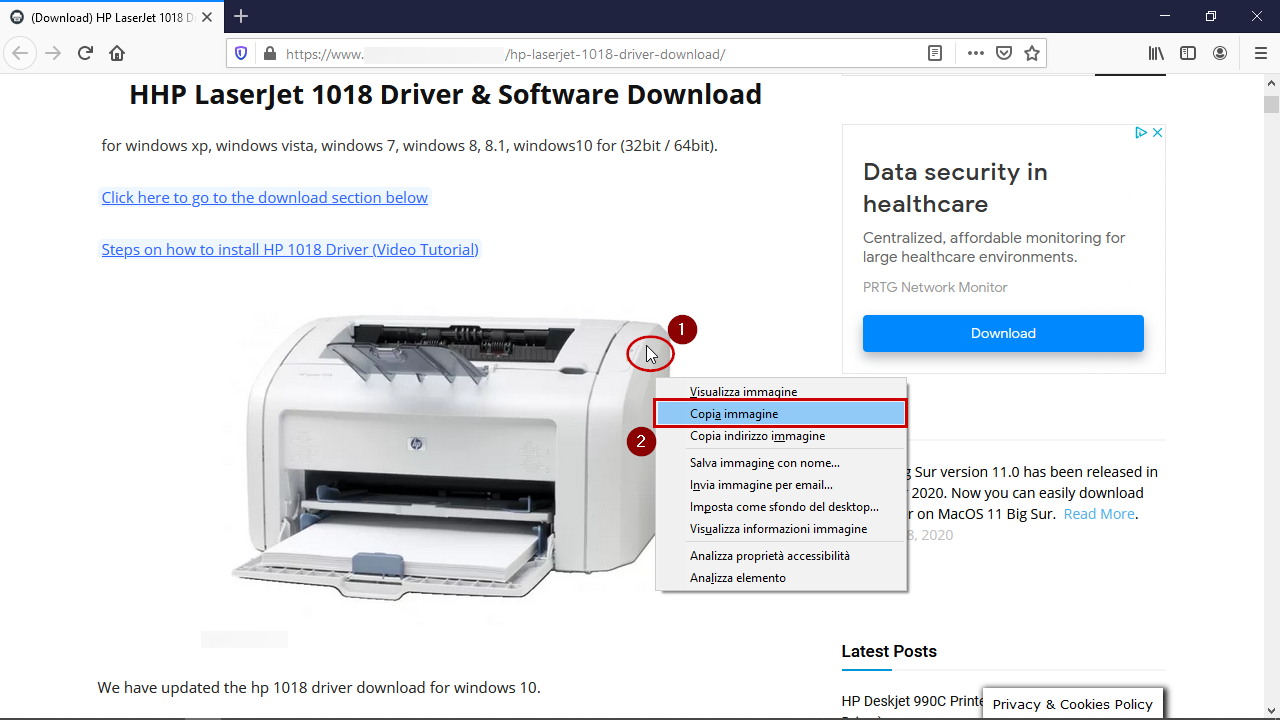Viewport: 1280px width, 720px height.
Task: Follow 'Click here to go to the download section below'
Action: tap(265, 198)
